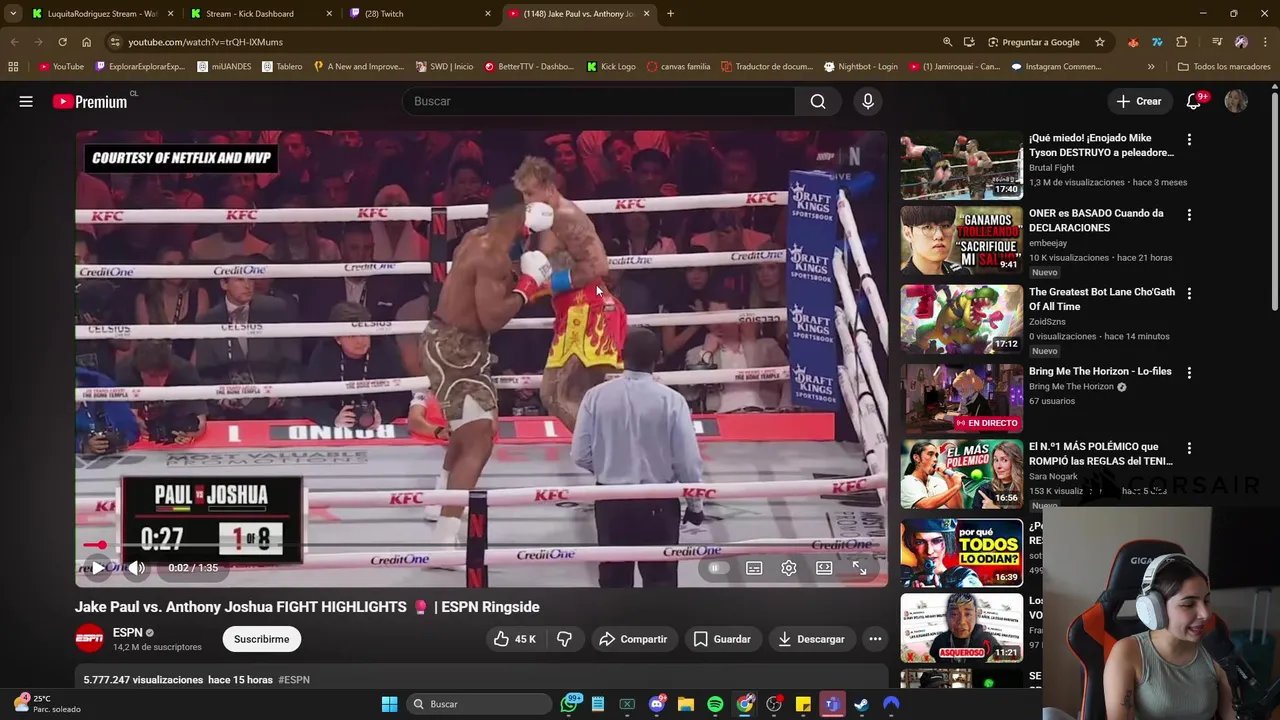Open a new browser tab
The image size is (1280, 720).
pyautogui.click(x=670, y=14)
